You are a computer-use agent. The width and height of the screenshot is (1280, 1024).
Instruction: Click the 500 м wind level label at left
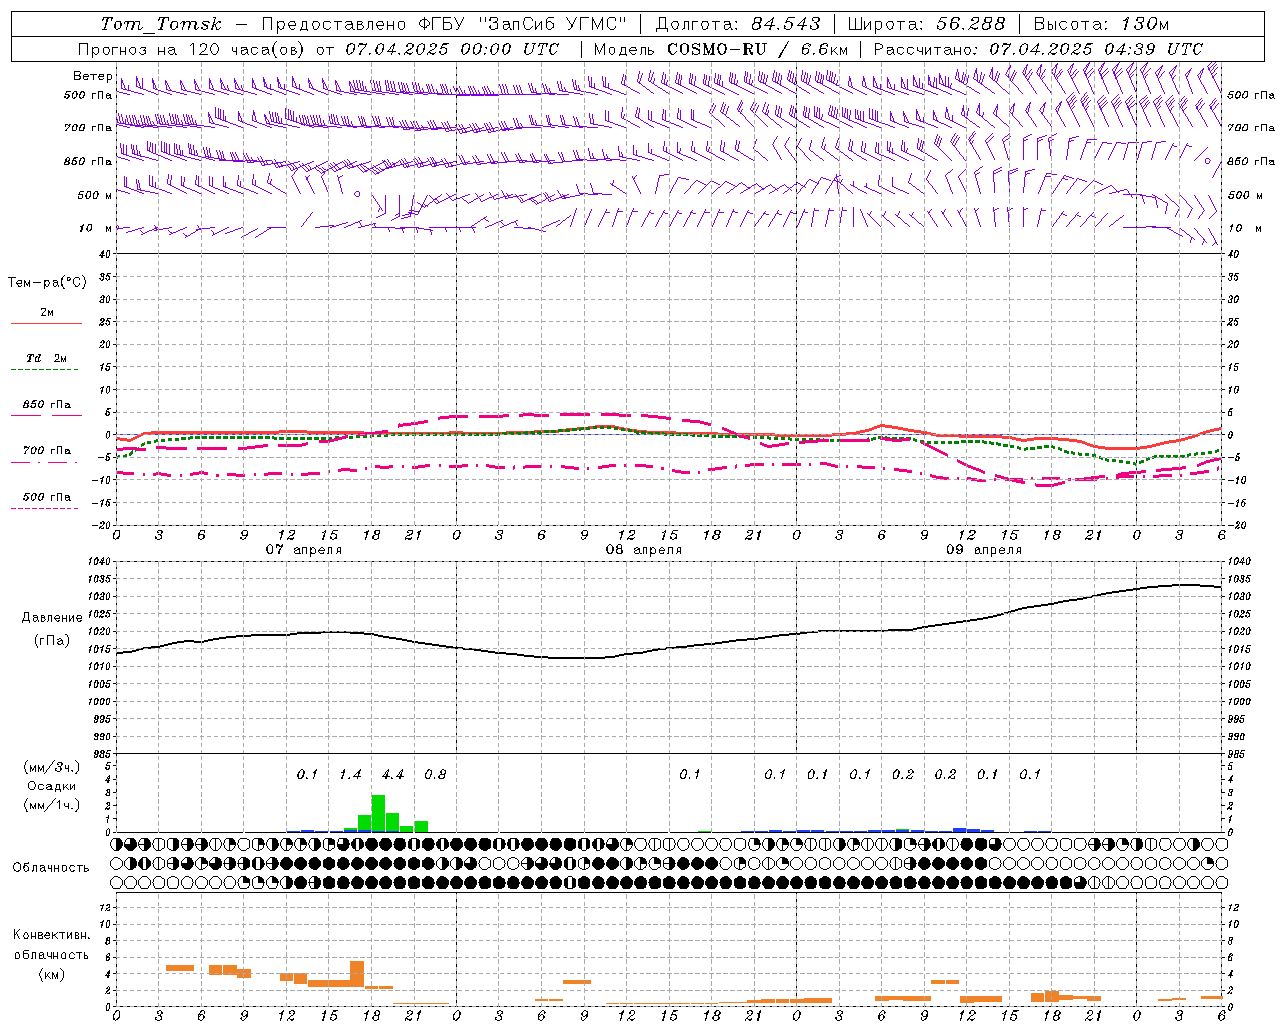point(95,195)
